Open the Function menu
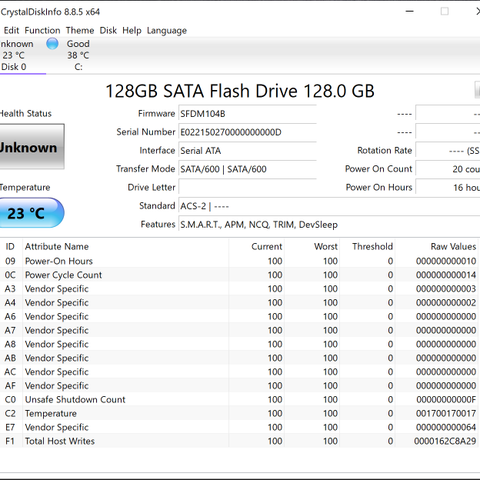Image resolution: width=480 pixels, height=480 pixels. [42, 30]
